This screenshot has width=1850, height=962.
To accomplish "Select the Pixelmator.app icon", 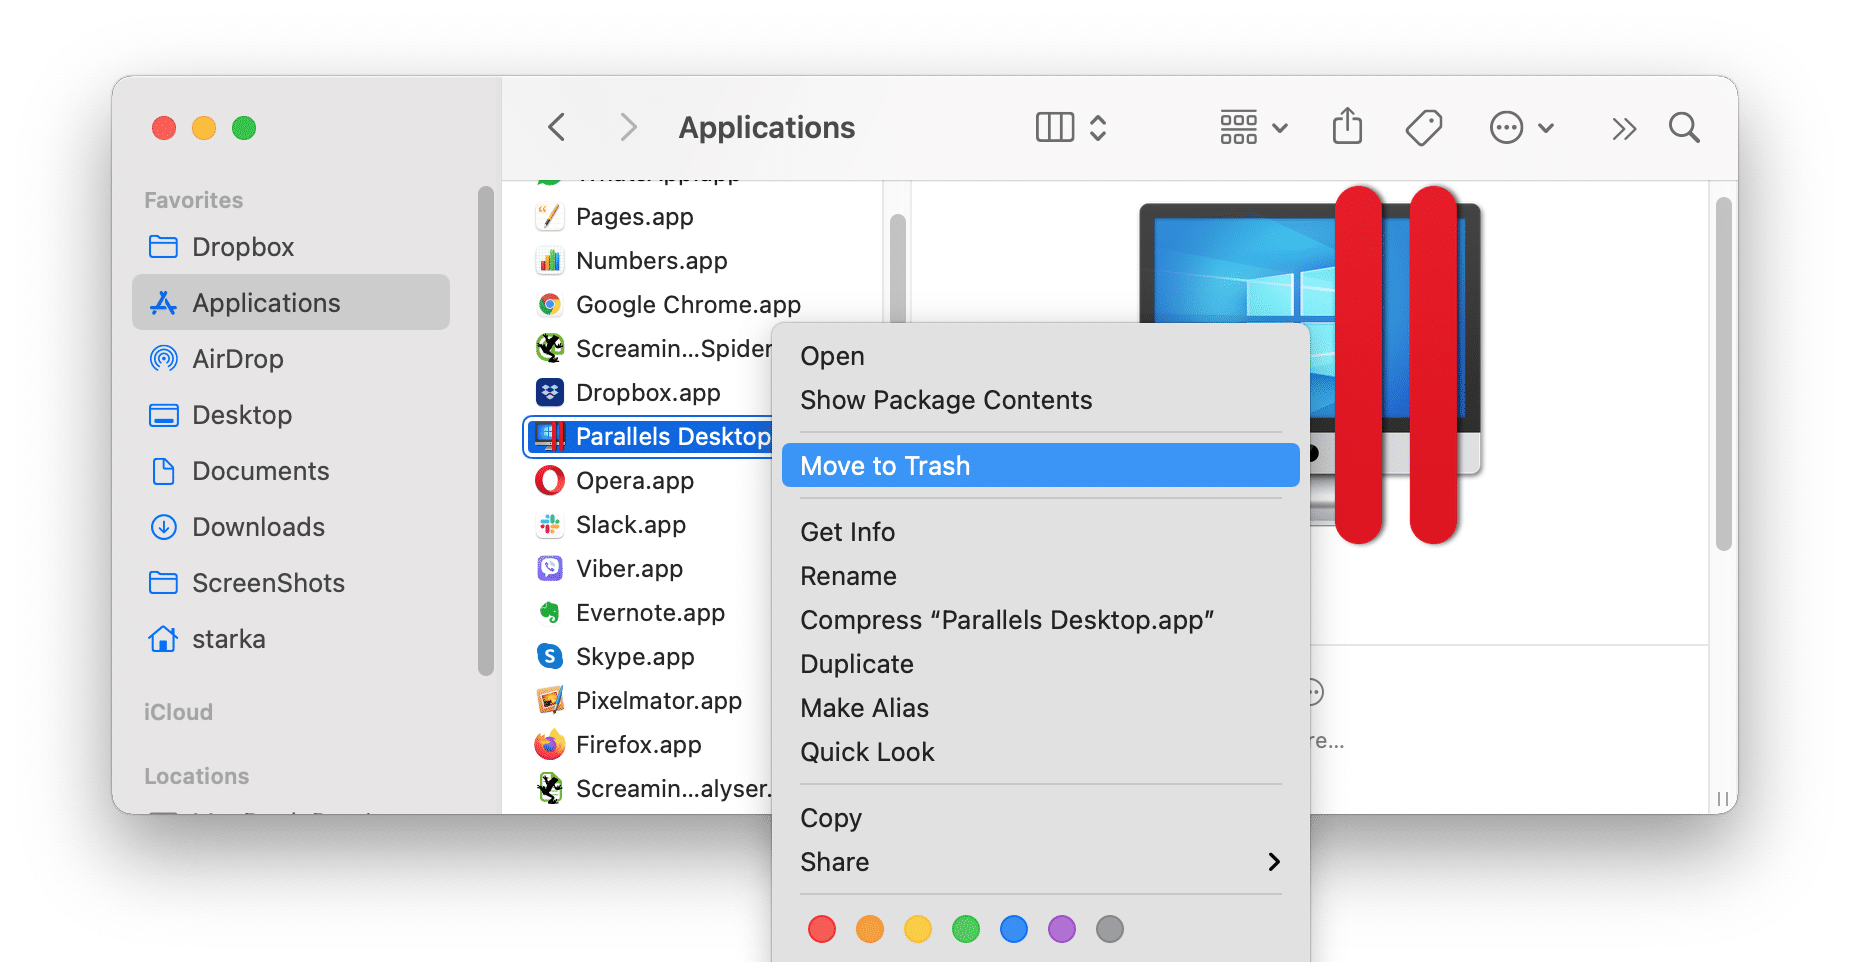I will [549, 700].
